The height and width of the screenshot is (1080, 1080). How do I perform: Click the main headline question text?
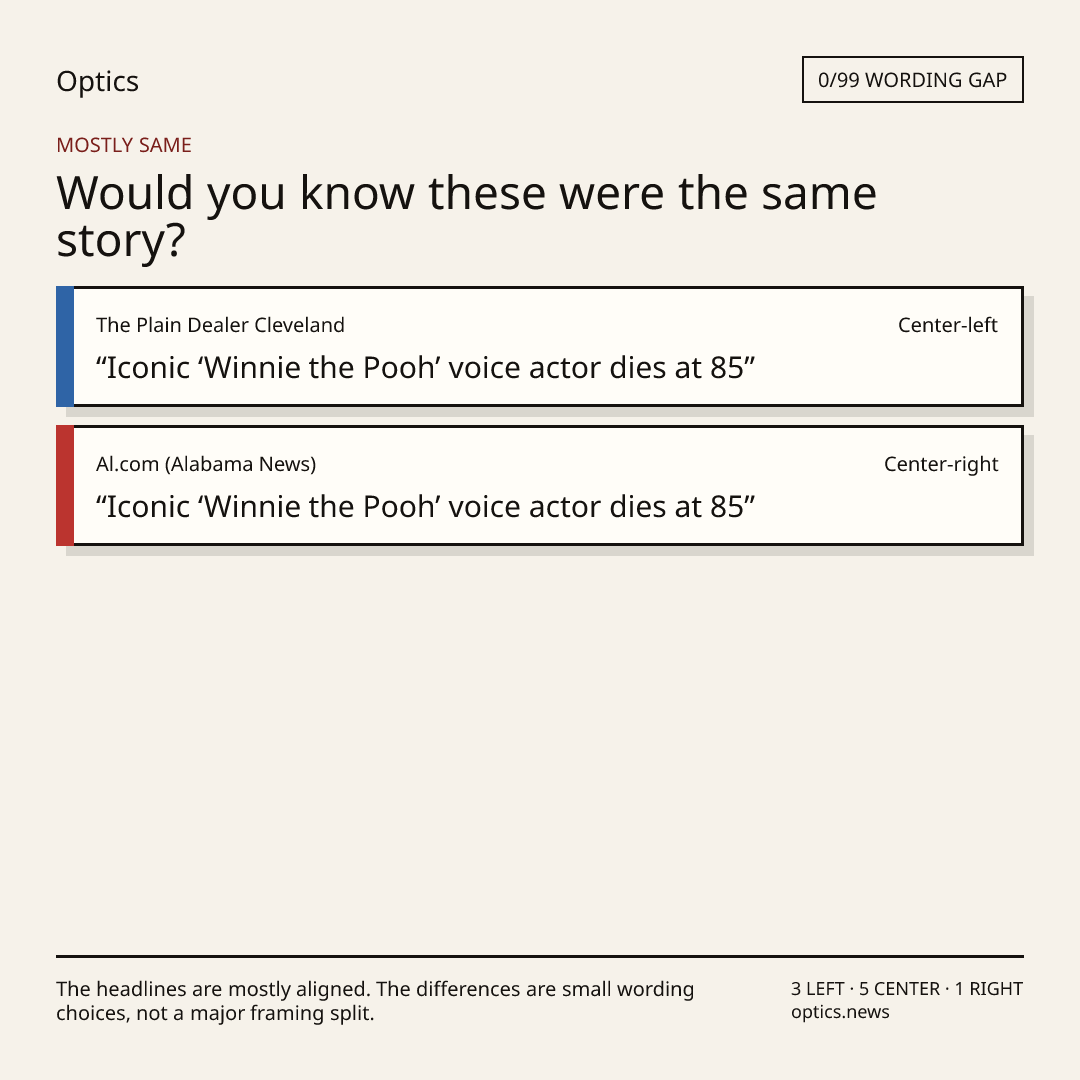[x=466, y=216]
